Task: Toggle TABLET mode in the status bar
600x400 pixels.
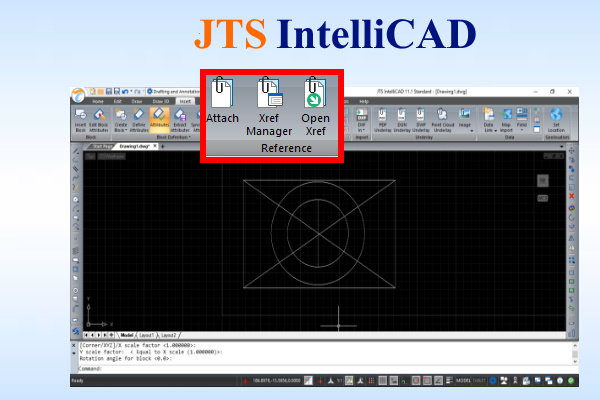Action: coord(479,380)
